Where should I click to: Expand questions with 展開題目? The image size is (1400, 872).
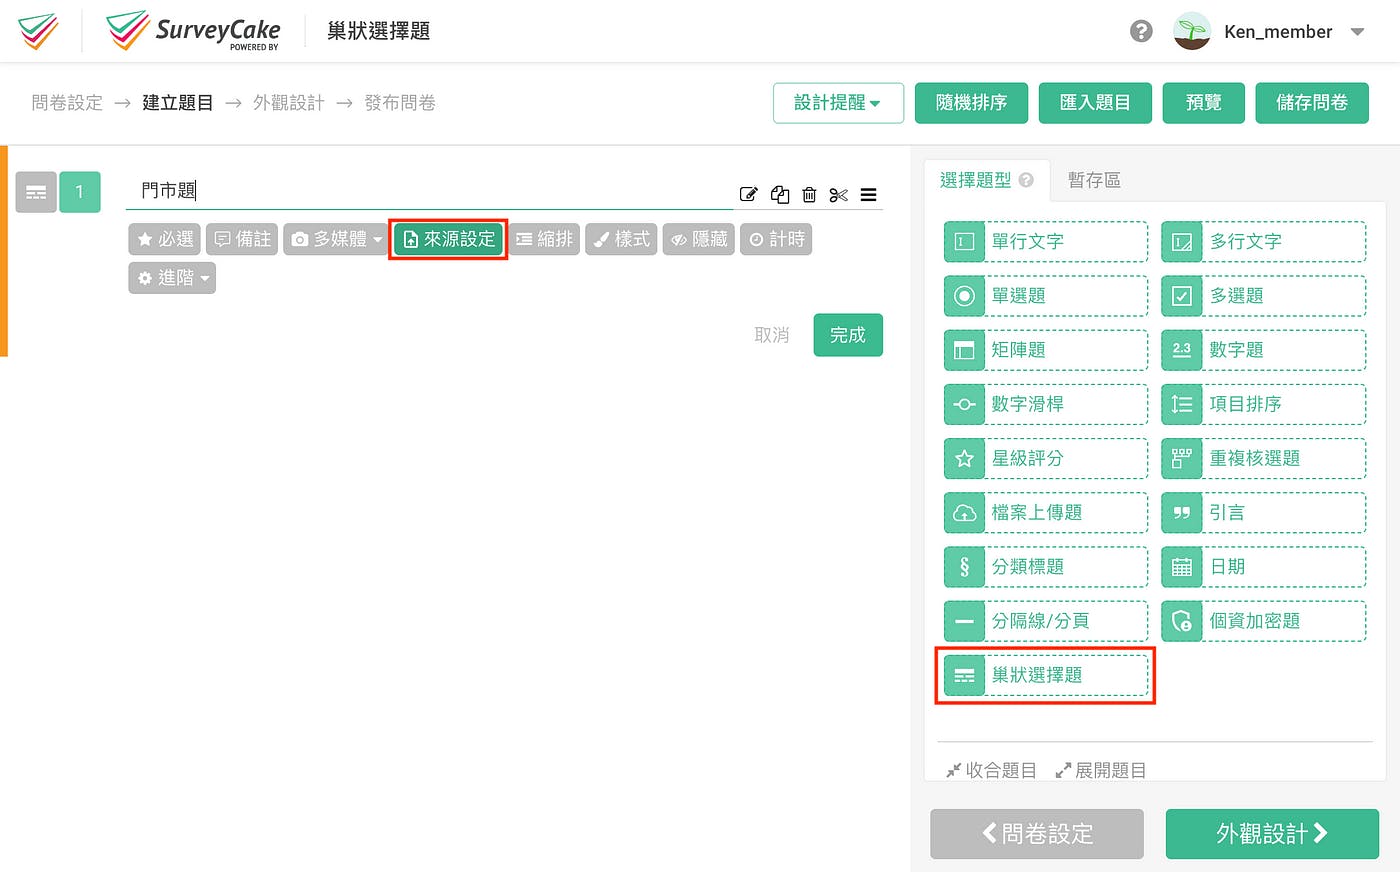[x=1101, y=770]
